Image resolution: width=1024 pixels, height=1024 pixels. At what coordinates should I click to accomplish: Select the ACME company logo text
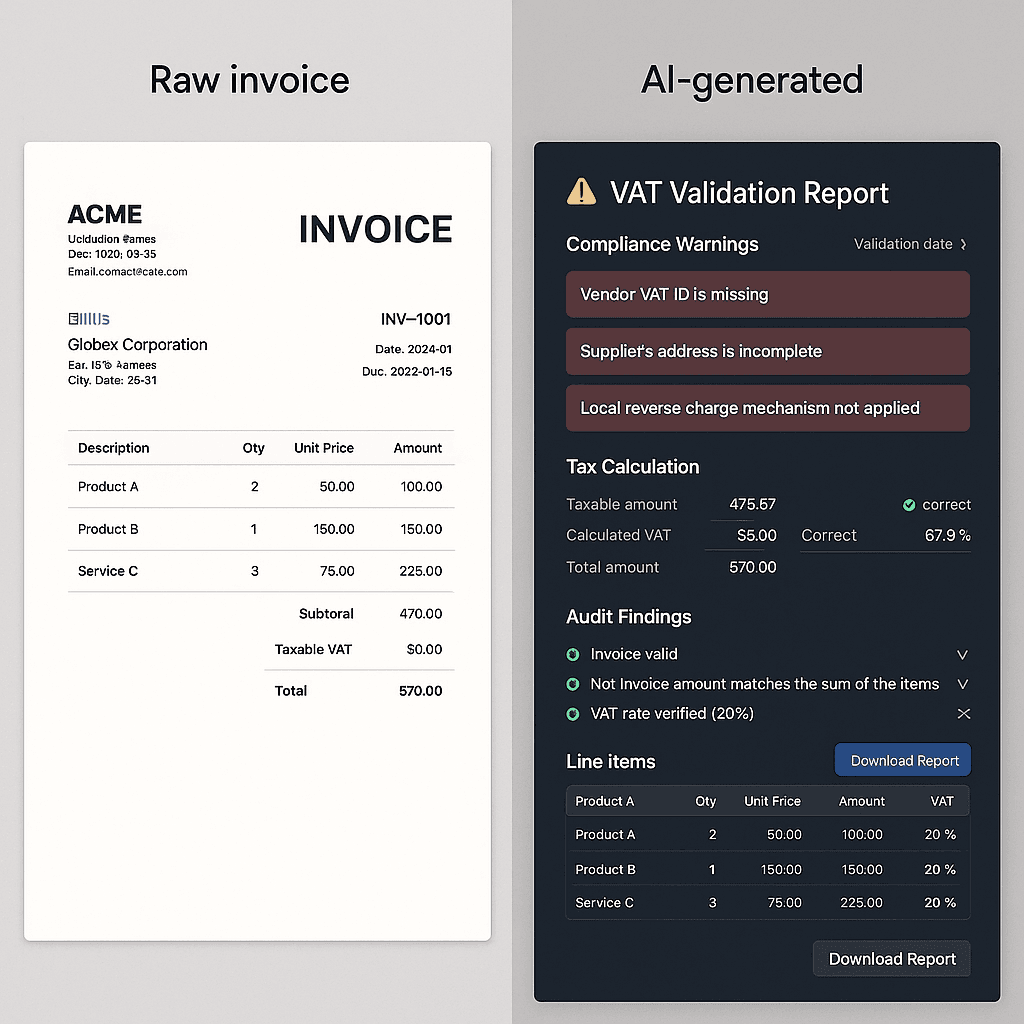104,214
